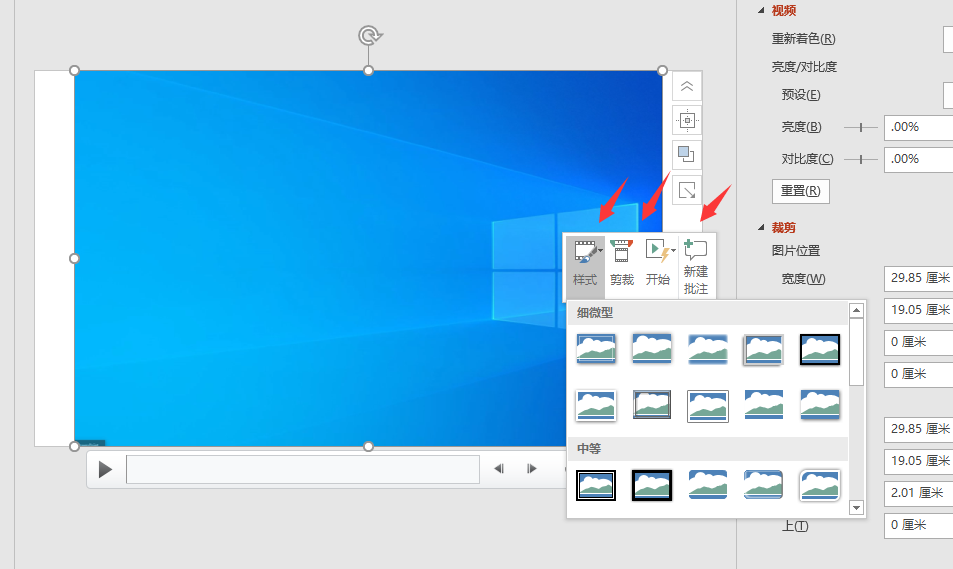Viewport: 953px width, 569px height.
Task: Click the 对比度(C) percentage input field
Action: click(x=918, y=159)
